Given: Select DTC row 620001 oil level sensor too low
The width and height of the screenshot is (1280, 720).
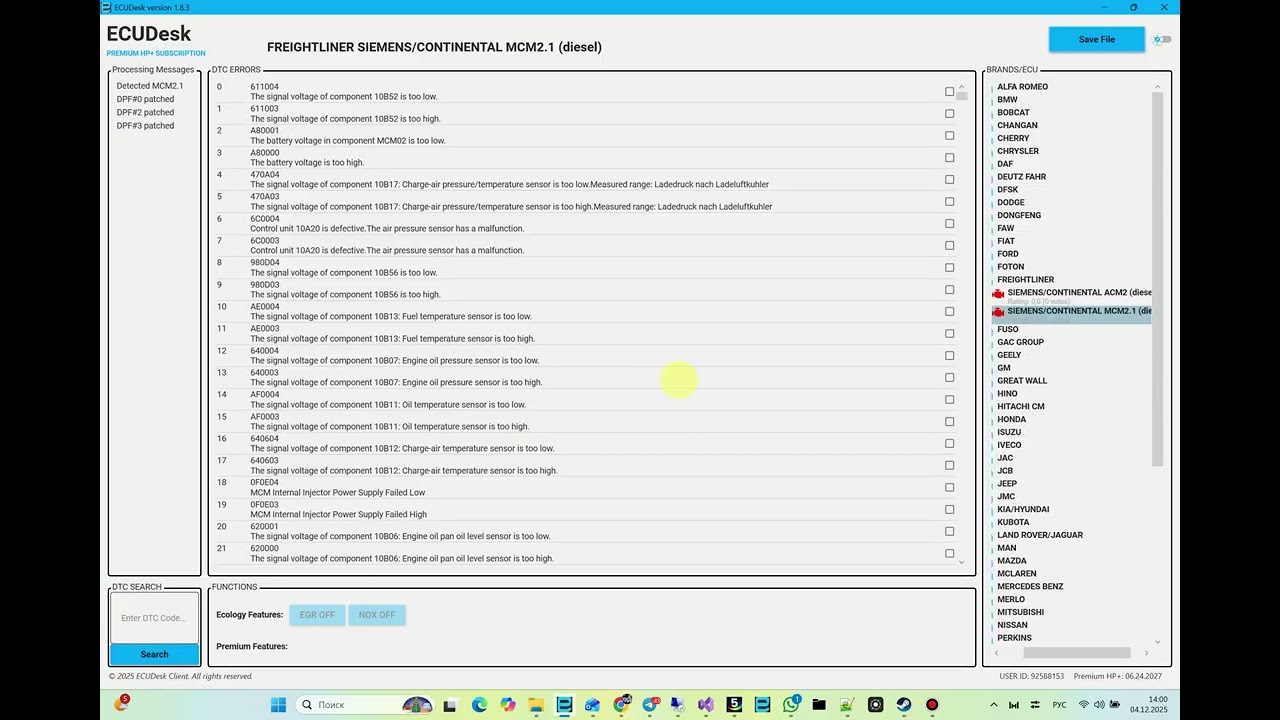Looking at the screenshot, I should (586, 532).
